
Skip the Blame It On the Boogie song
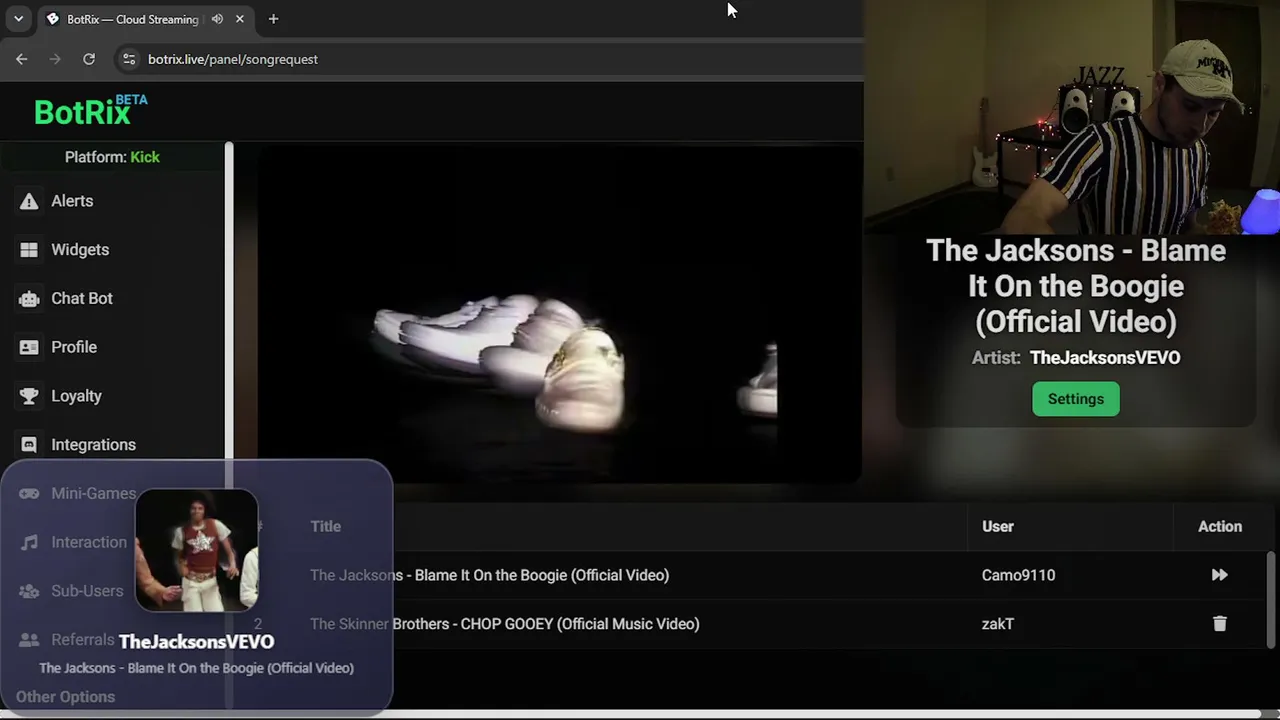1219,575
